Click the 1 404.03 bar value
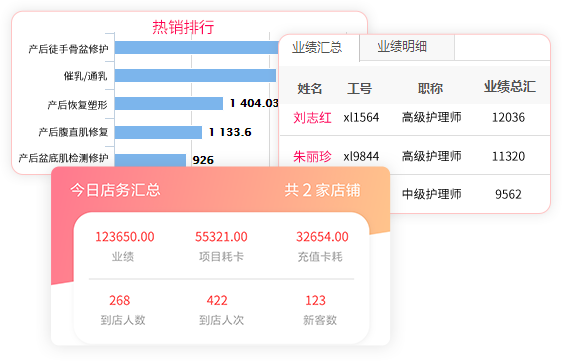Screen dimensions: 562x361 (254, 104)
